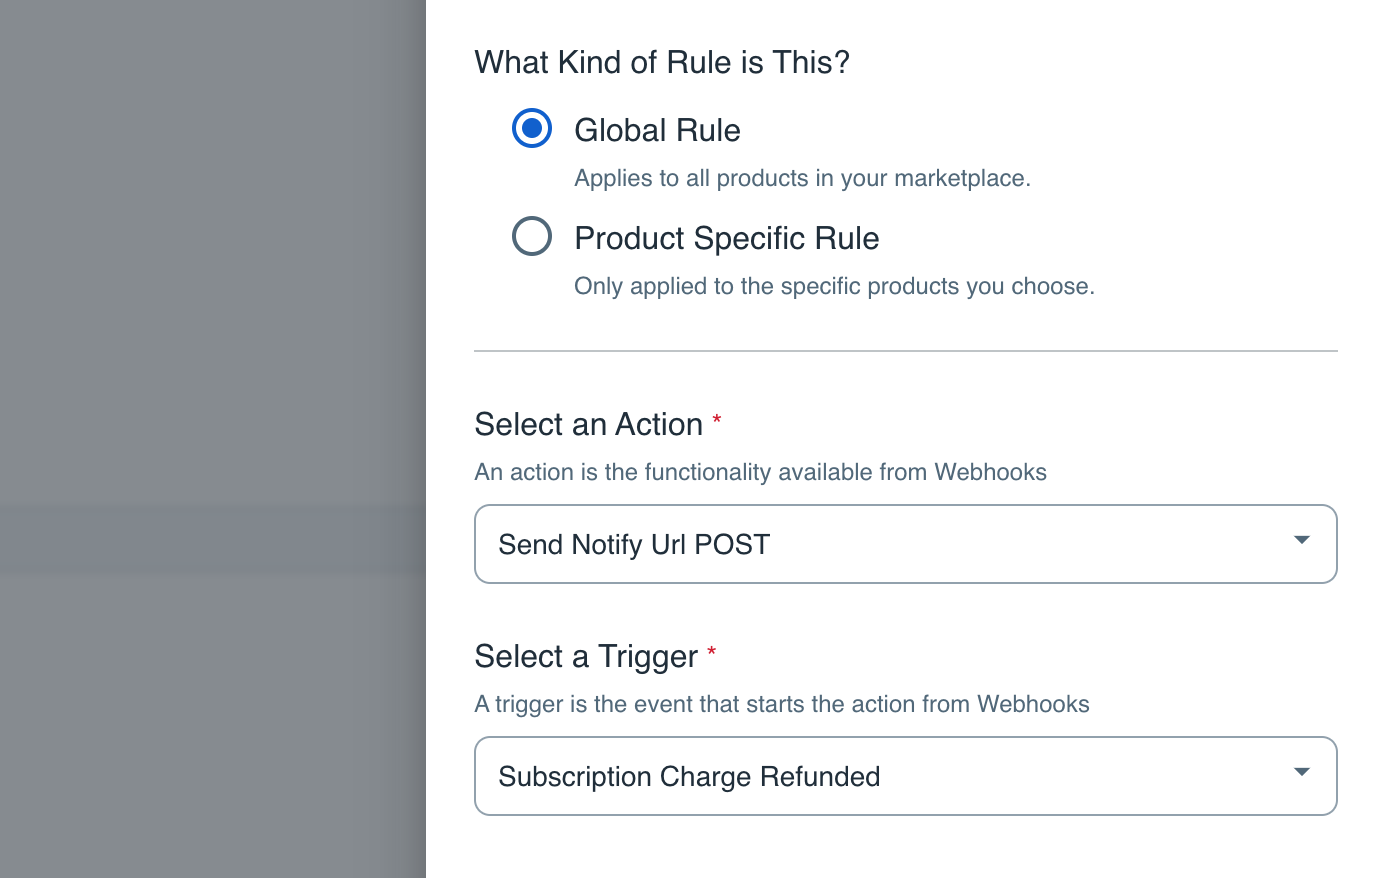
Task: Click the arrow icon in the Trigger dropdown
Action: (x=1301, y=772)
